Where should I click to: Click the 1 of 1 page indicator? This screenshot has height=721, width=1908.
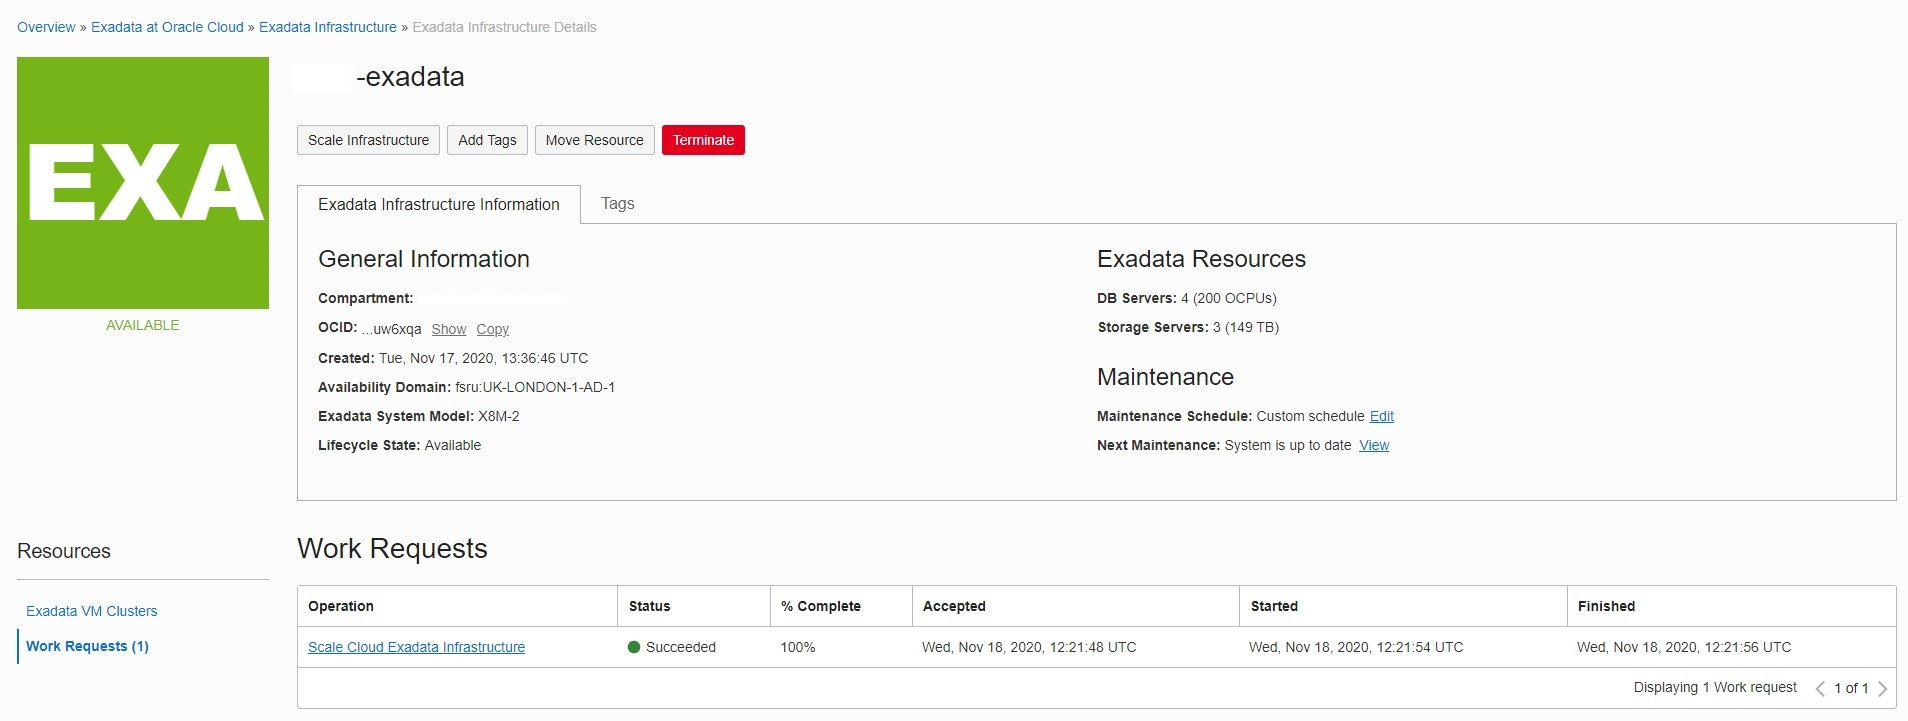(x=1851, y=688)
